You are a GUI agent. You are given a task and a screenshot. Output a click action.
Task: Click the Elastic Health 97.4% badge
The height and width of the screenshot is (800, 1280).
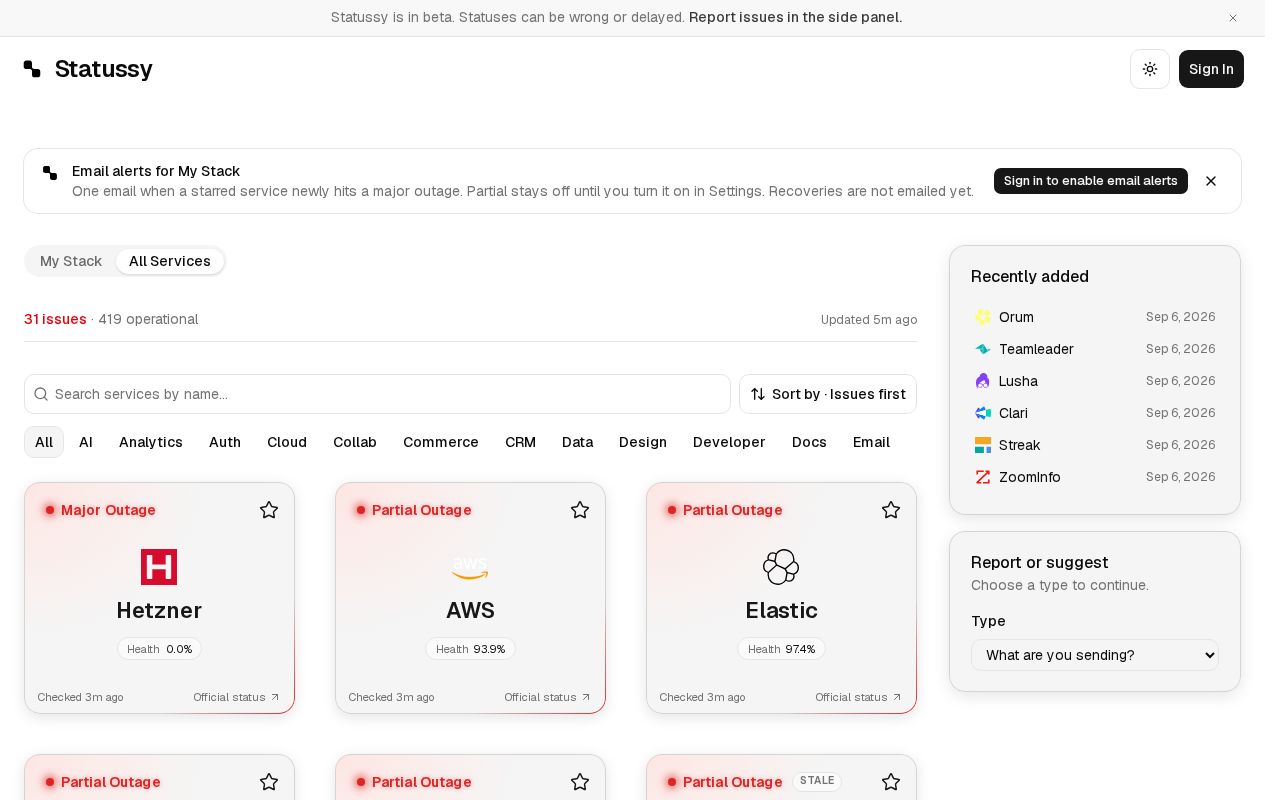pos(781,649)
